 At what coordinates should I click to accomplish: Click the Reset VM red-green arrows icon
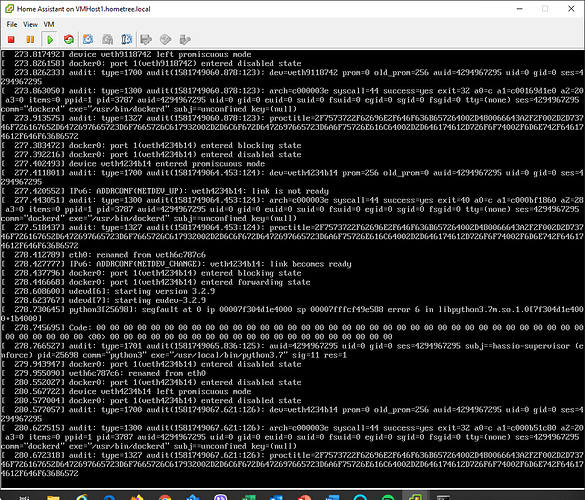[x=69, y=39]
